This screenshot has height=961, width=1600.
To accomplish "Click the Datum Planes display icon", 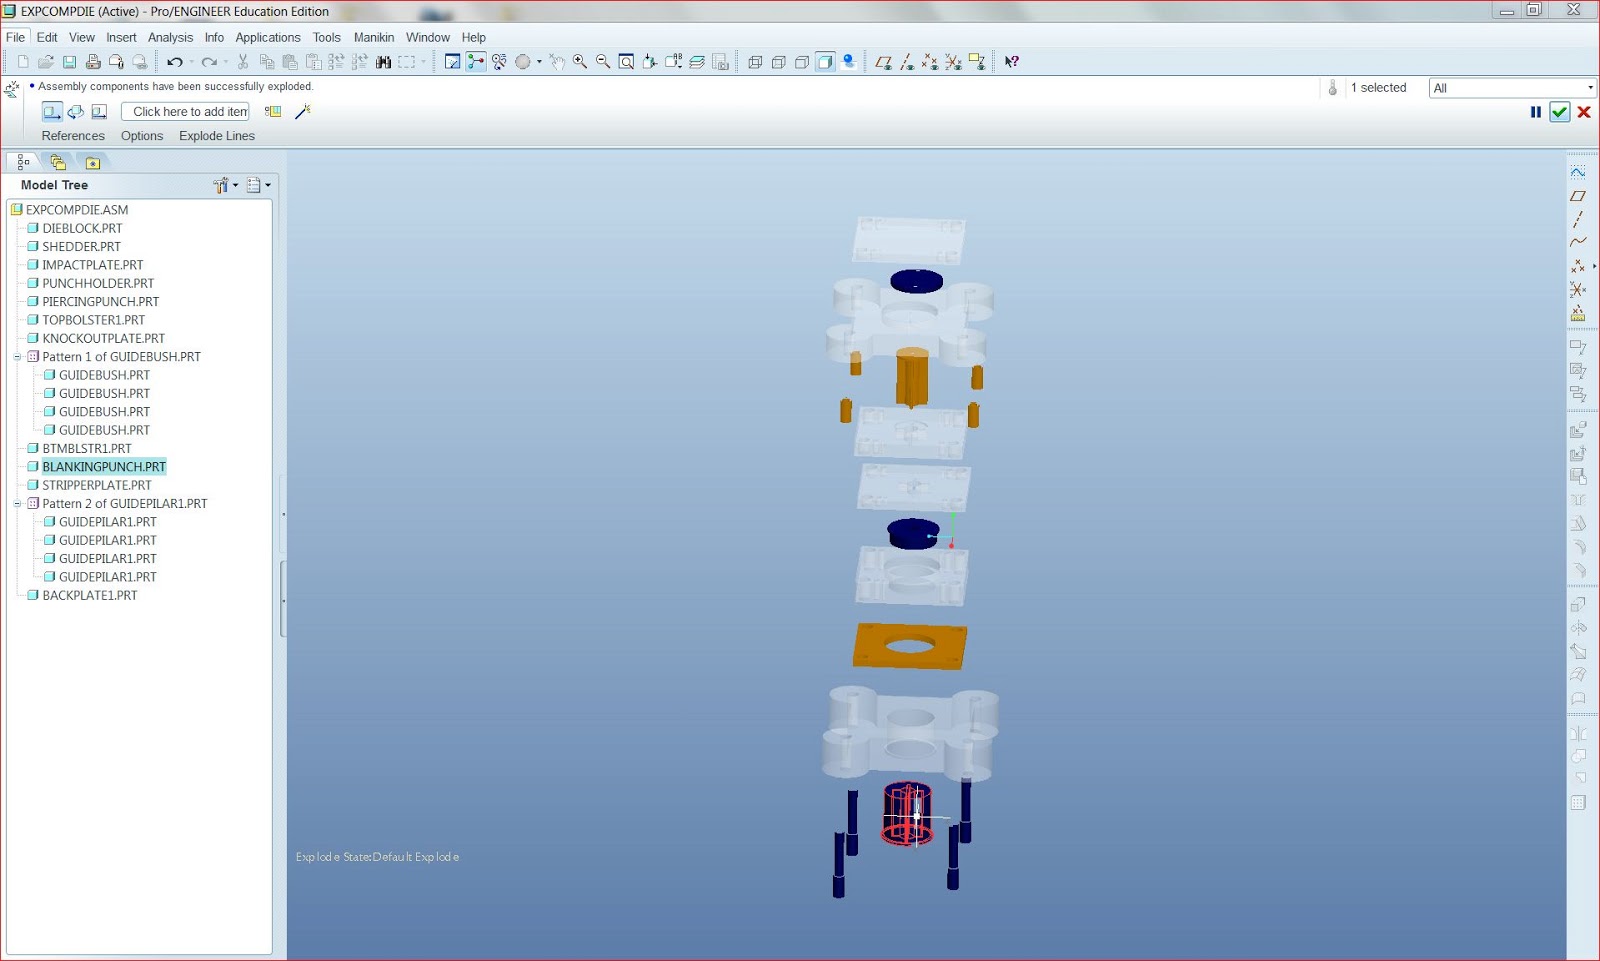I will (886, 62).
